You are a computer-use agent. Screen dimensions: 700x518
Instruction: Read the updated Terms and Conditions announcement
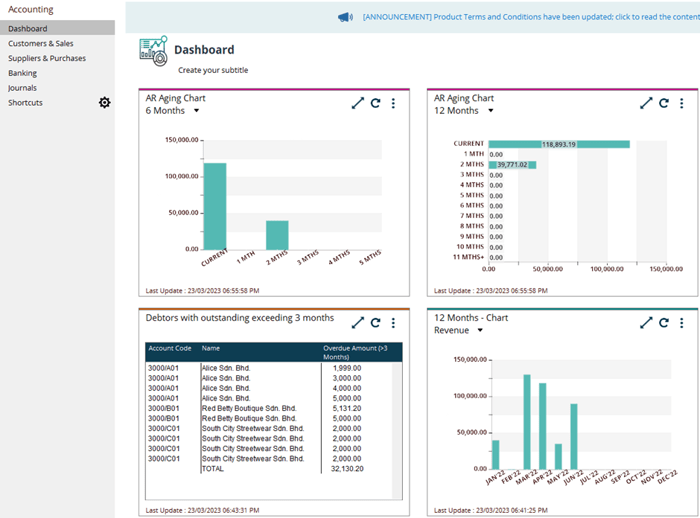(530, 17)
